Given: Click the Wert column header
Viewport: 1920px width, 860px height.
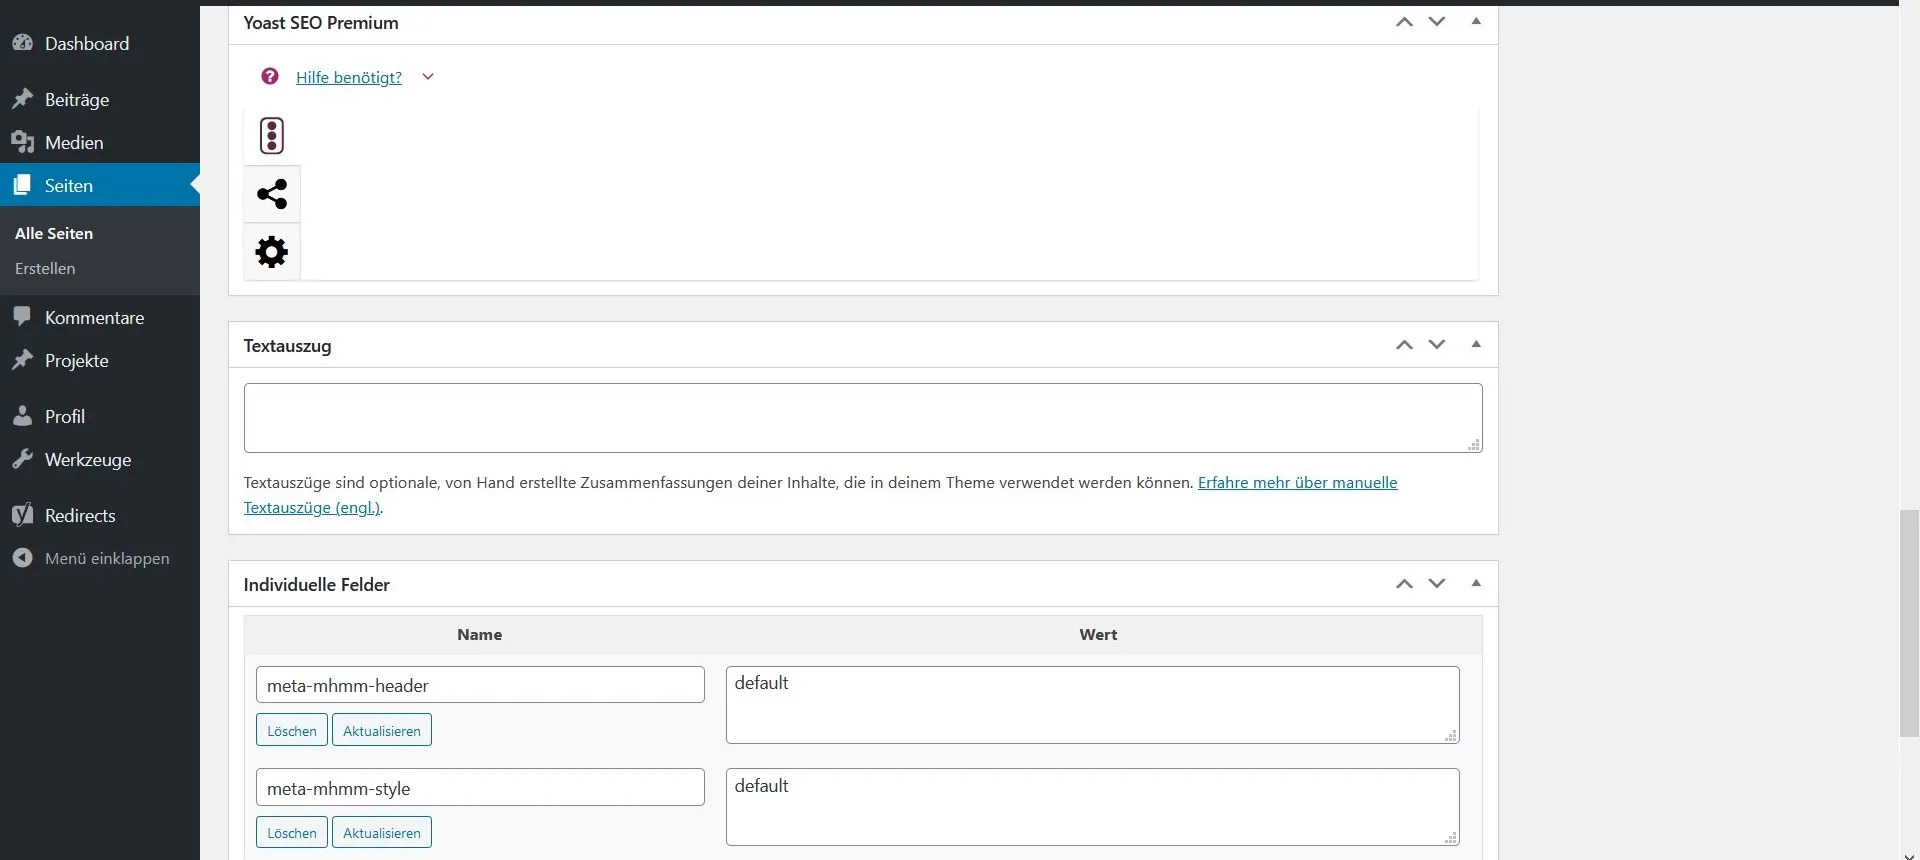Looking at the screenshot, I should point(1098,635).
